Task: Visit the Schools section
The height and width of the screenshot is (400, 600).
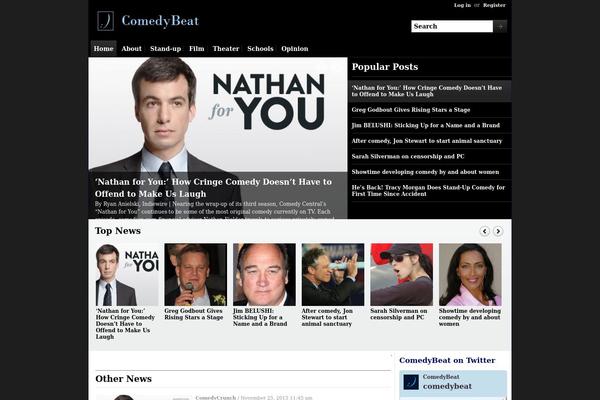Action: (260, 49)
